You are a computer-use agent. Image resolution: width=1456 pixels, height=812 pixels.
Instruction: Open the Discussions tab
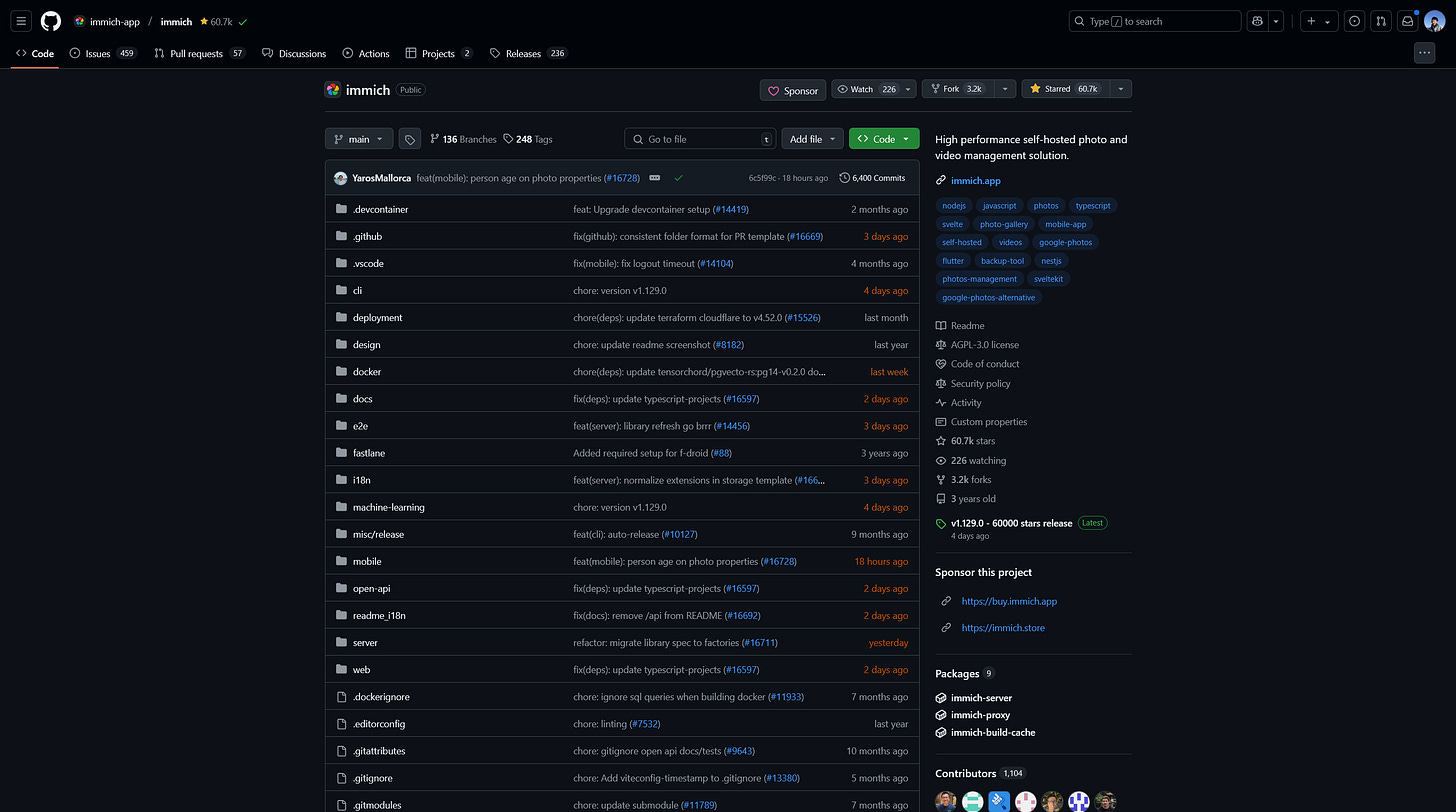click(294, 53)
